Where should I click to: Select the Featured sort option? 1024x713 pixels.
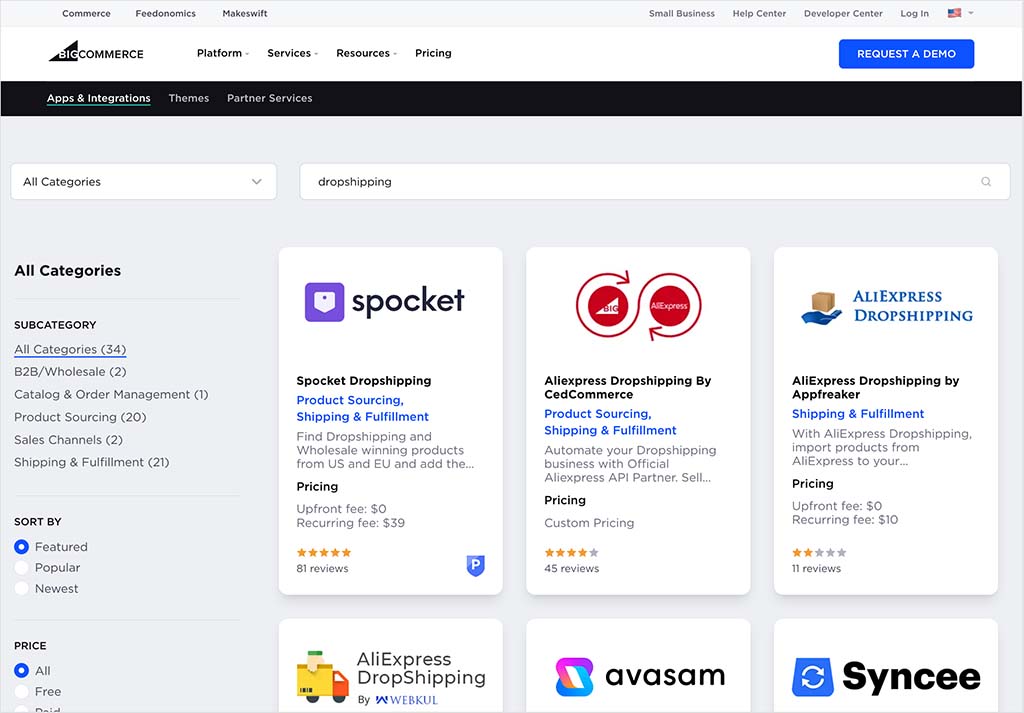pos(22,547)
